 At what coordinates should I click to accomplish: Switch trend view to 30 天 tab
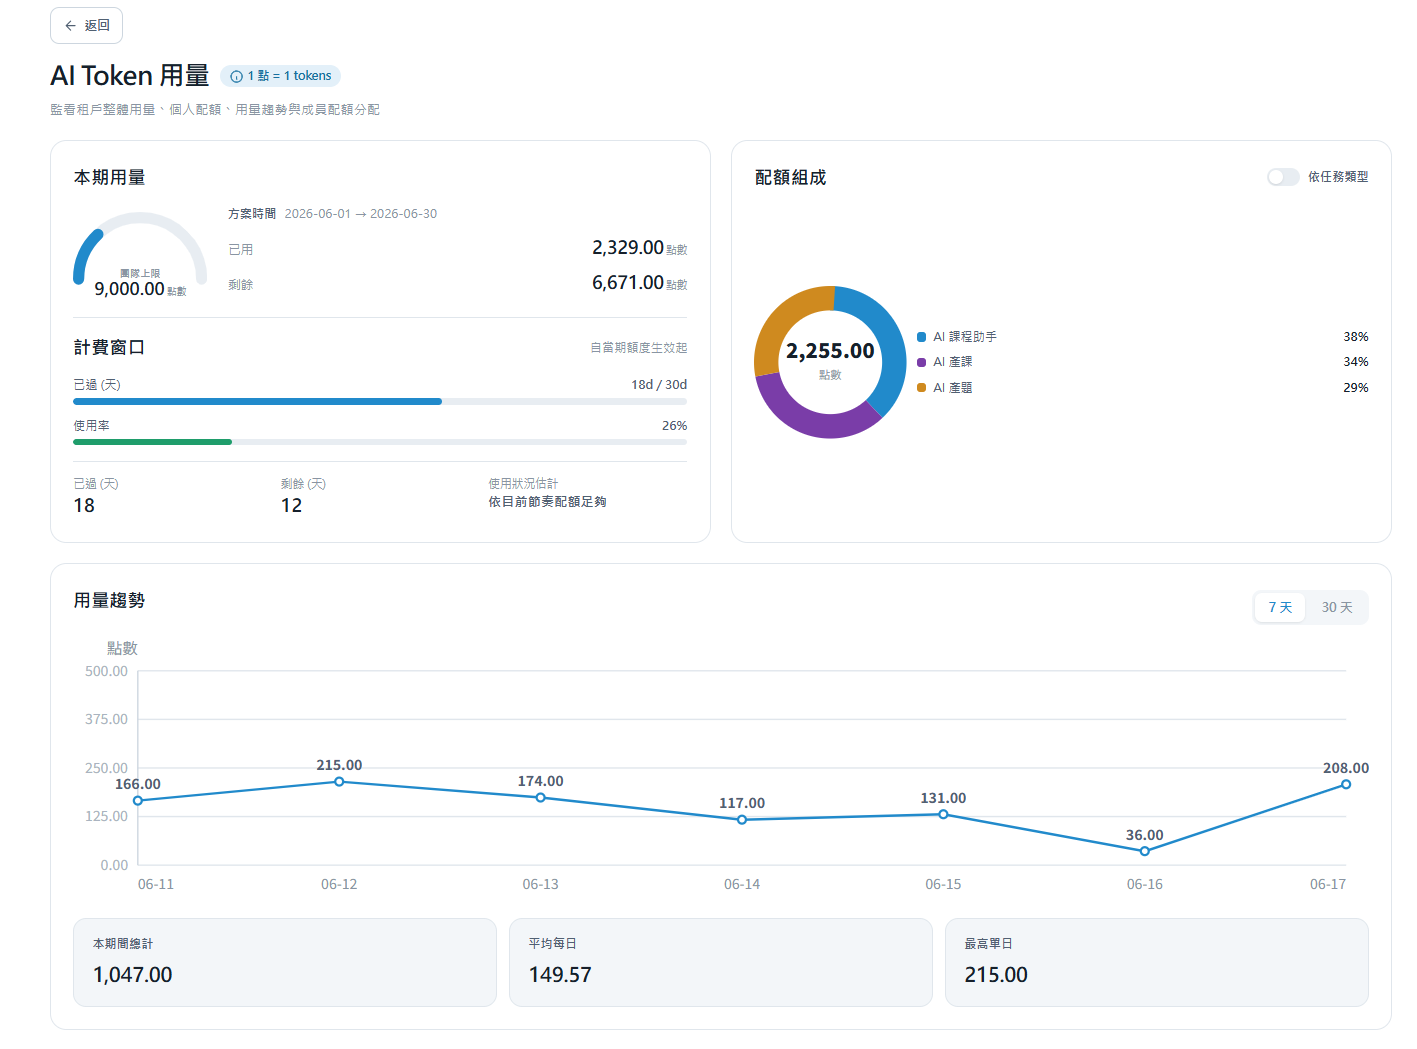[x=1337, y=607]
